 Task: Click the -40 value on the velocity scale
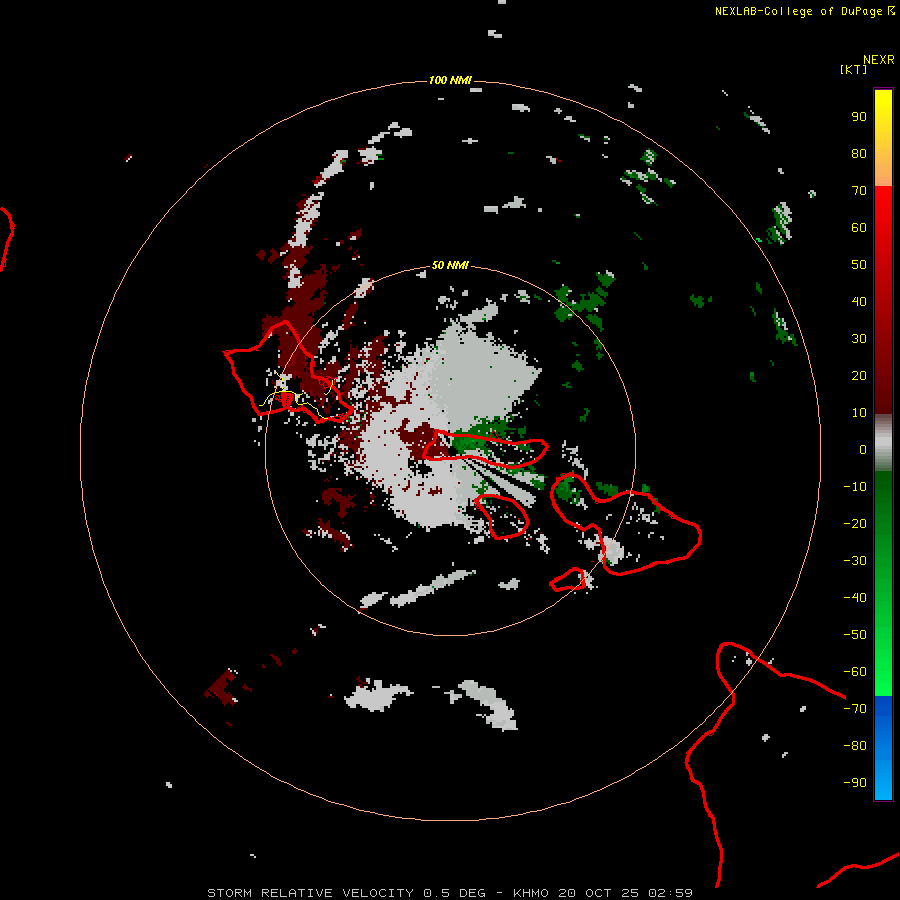[x=855, y=598]
